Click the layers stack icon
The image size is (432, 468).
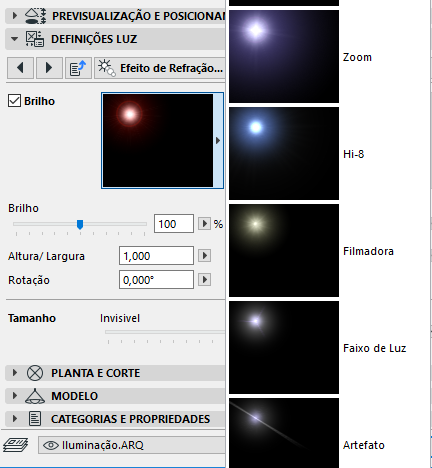[x=16, y=445]
